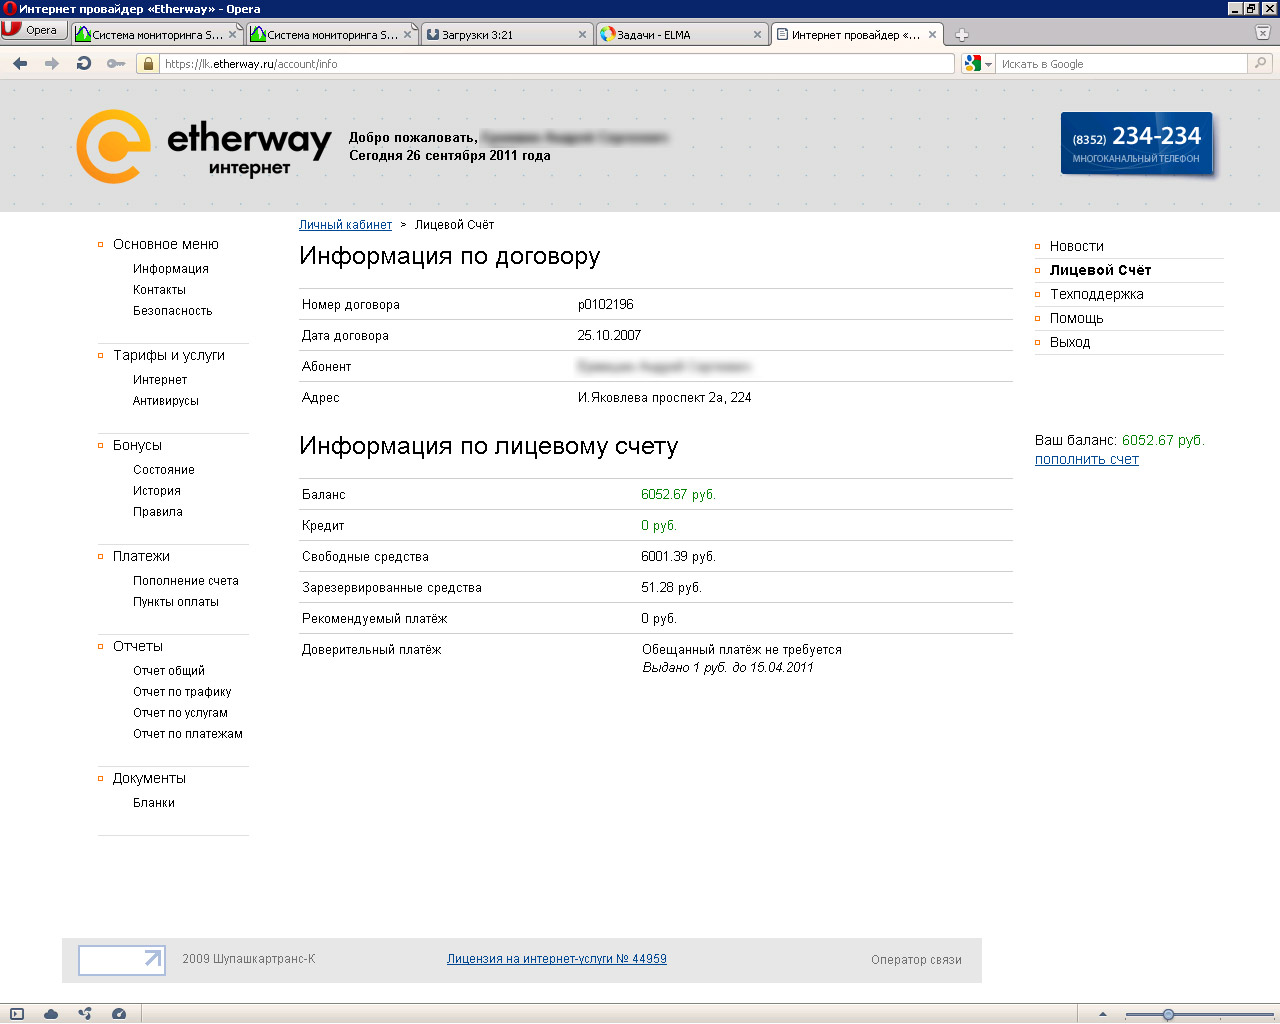The width and height of the screenshot is (1280, 1024).
Task: Open Контакты in the left sidebar
Action: tap(159, 290)
